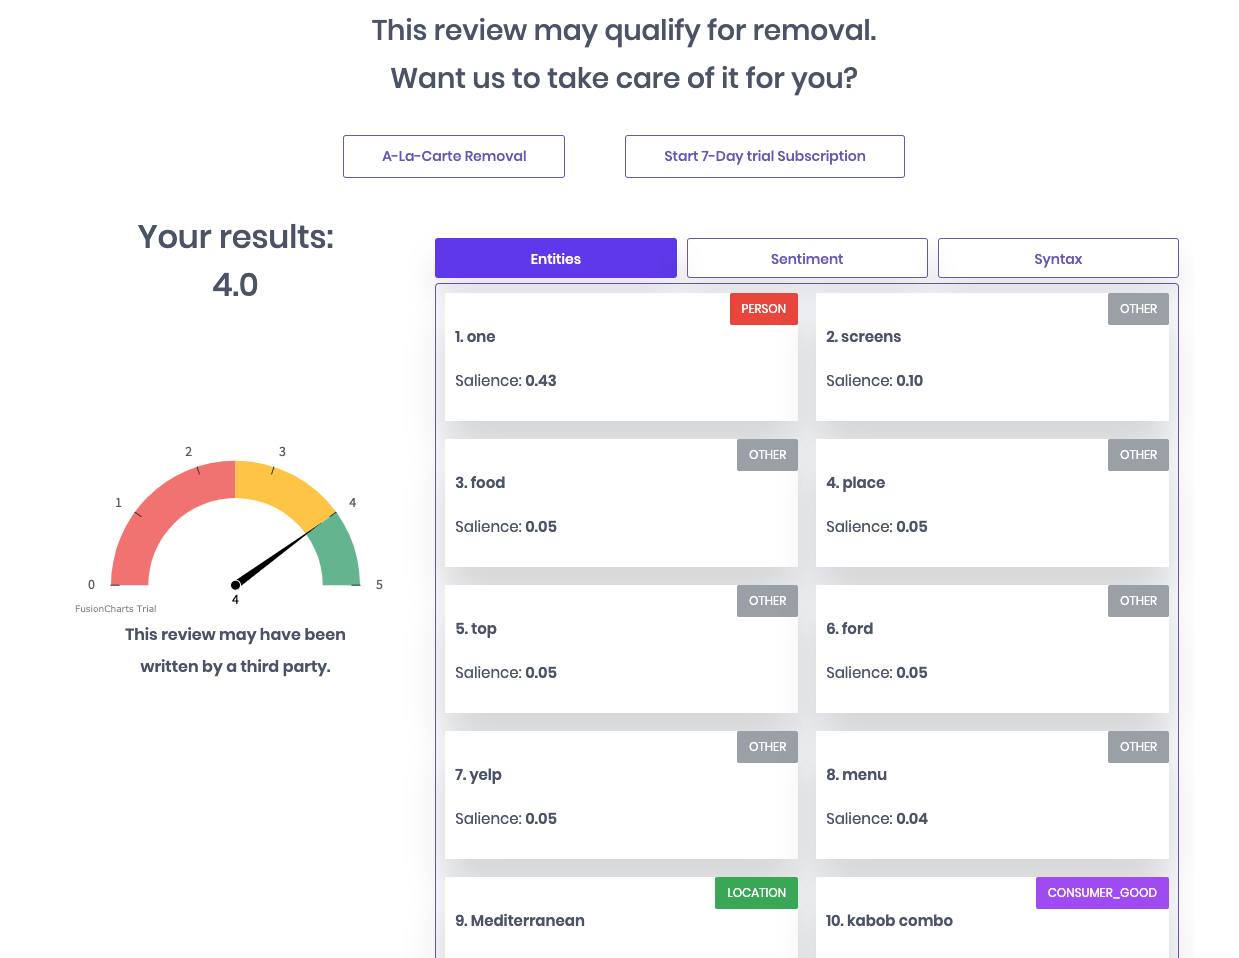This screenshot has width=1239, height=958.
Task: Click the red PERSON tag badge
Action: pos(763,309)
